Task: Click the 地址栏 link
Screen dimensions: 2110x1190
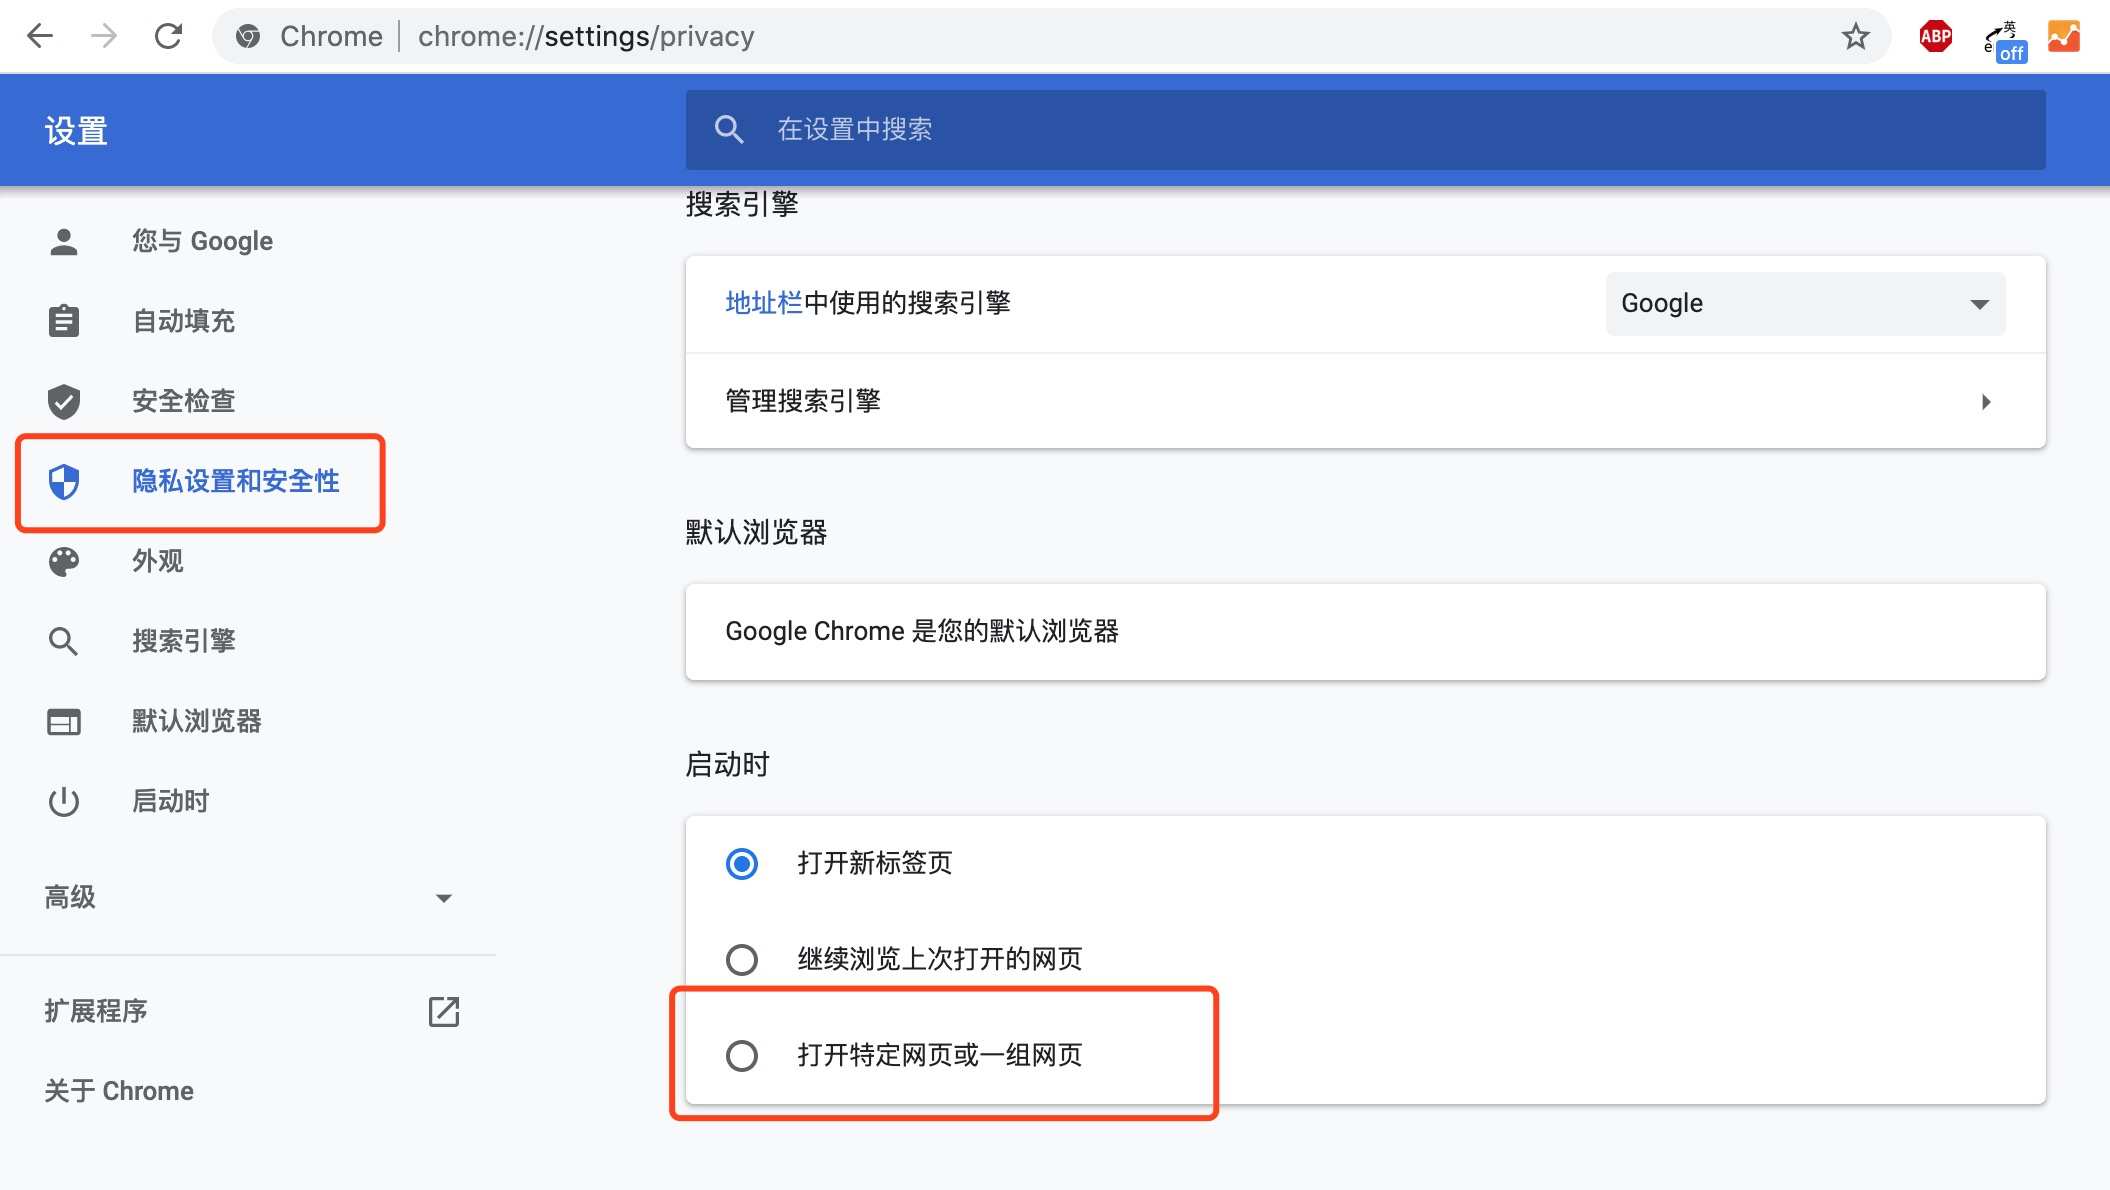Action: 764,303
